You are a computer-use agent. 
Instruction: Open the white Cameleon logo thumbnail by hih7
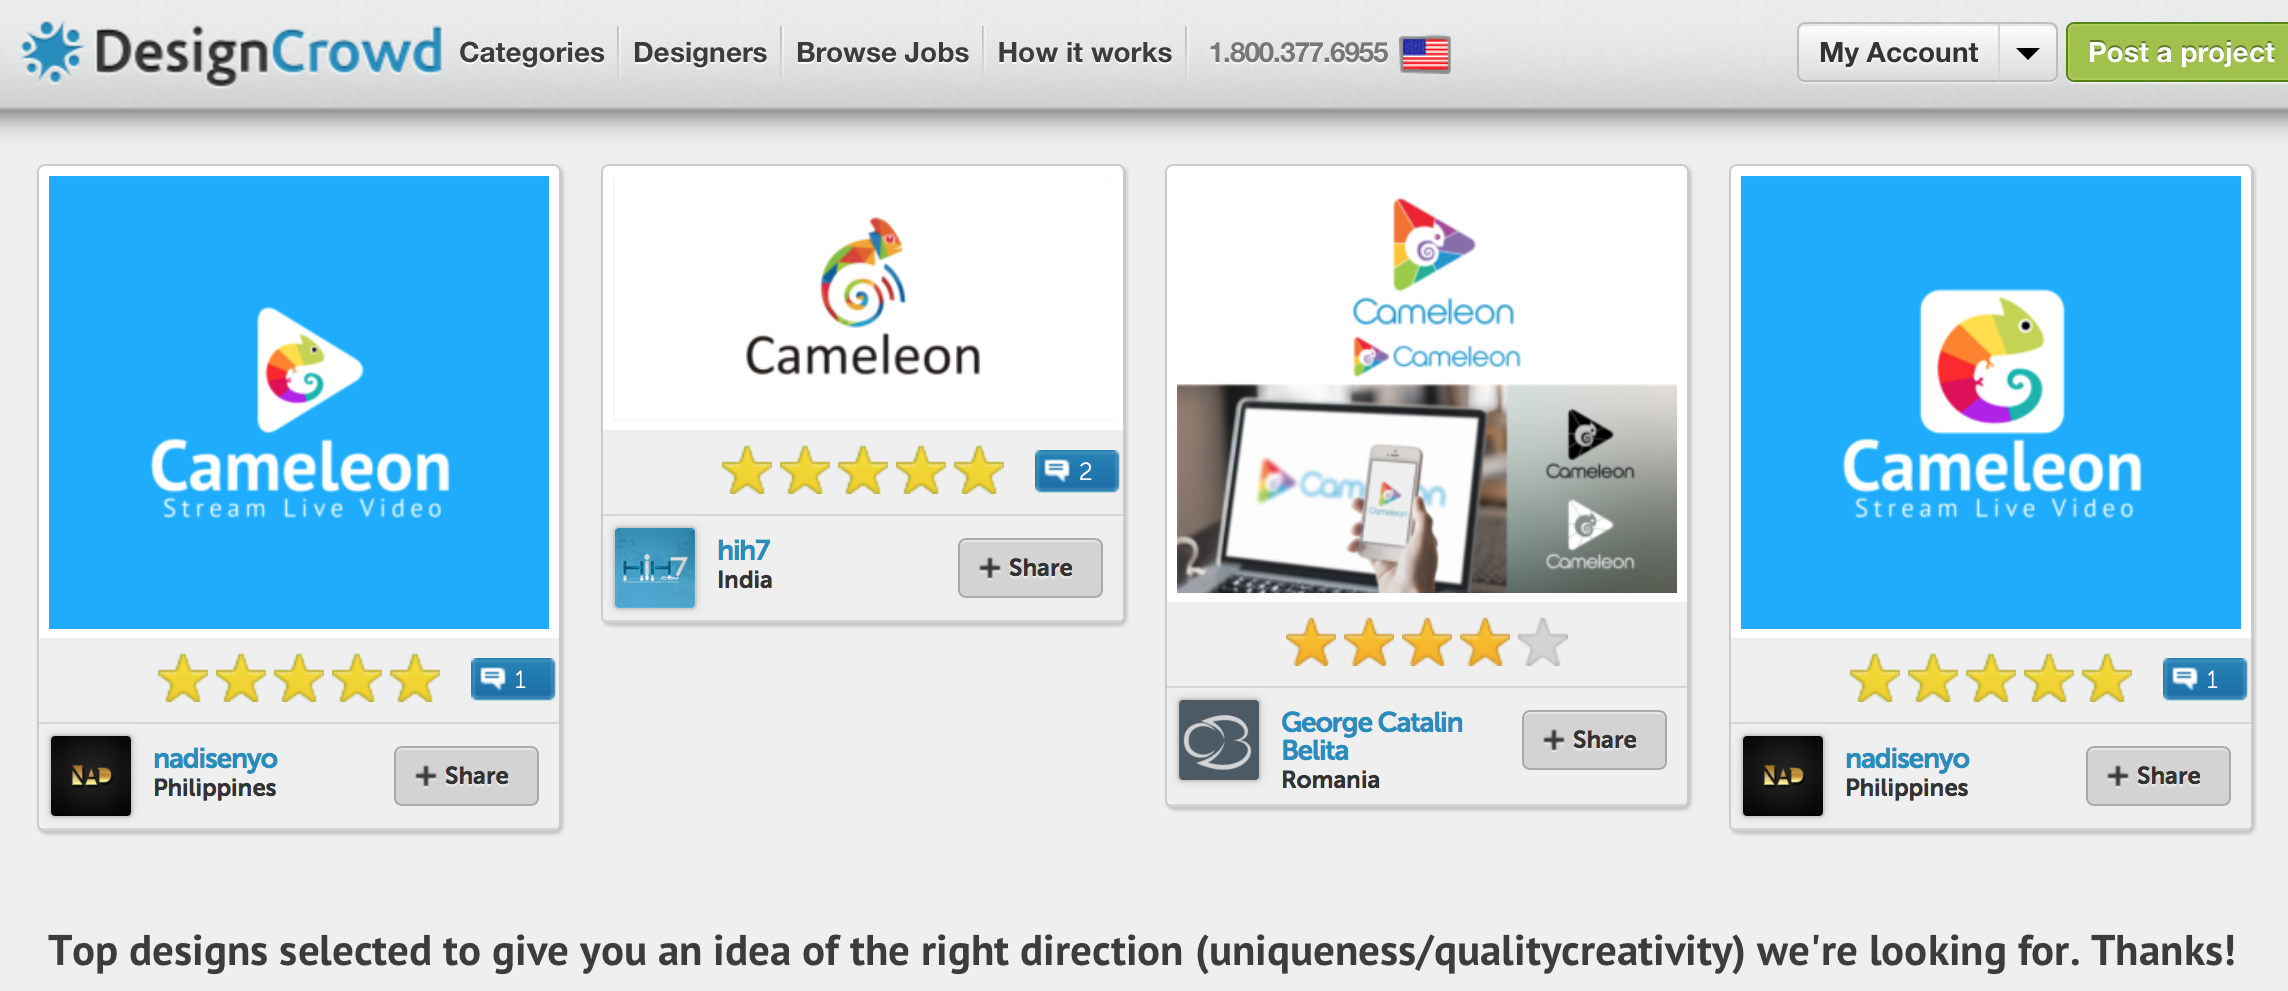862,298
